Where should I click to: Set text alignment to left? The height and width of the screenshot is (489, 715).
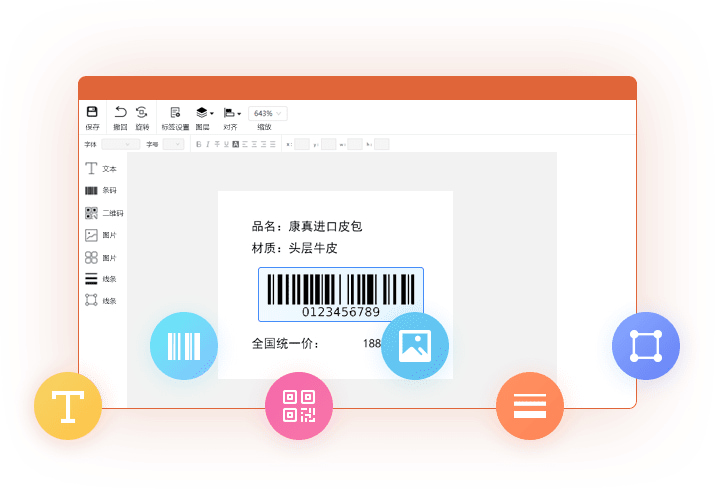pyautogui.click(x=245, y=145)
